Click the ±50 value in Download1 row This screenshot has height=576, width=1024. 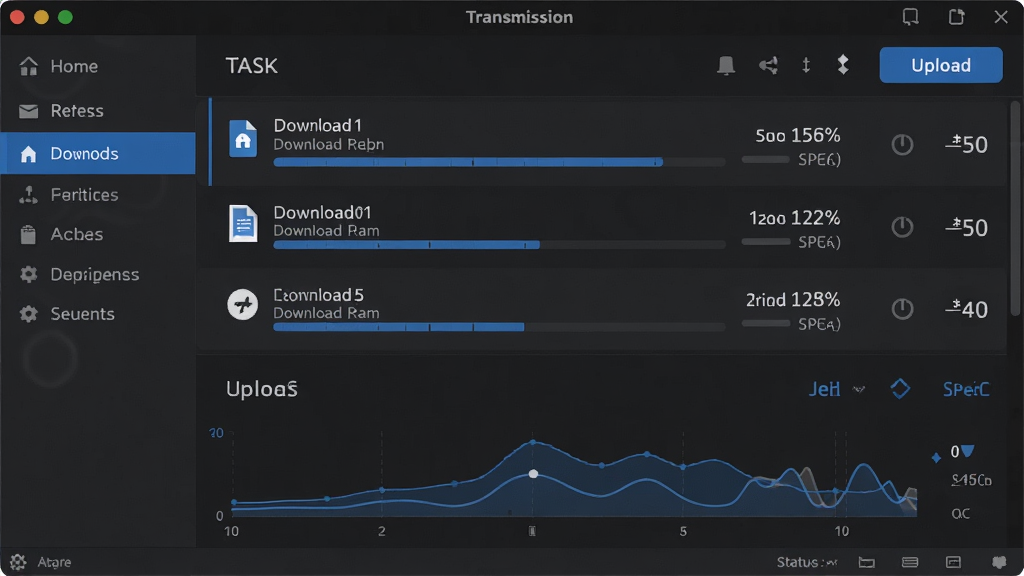pyautogui.click(x=967, y=144)
